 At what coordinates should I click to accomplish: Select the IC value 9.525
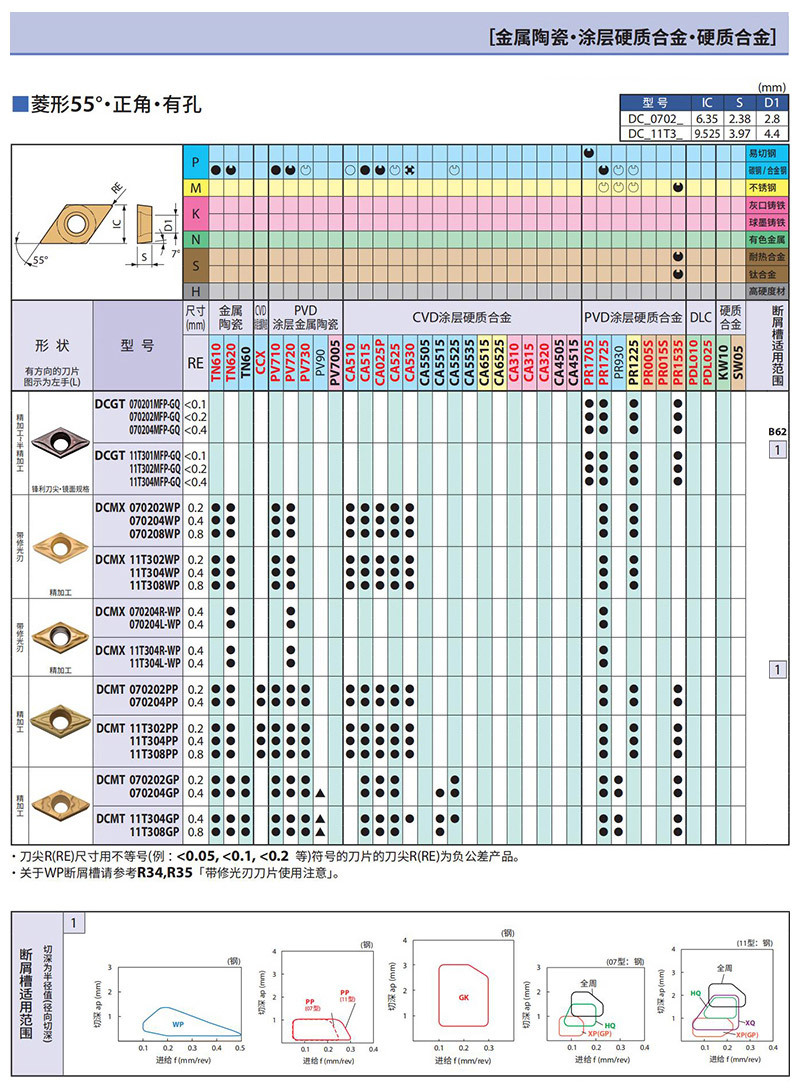[707, 133]
